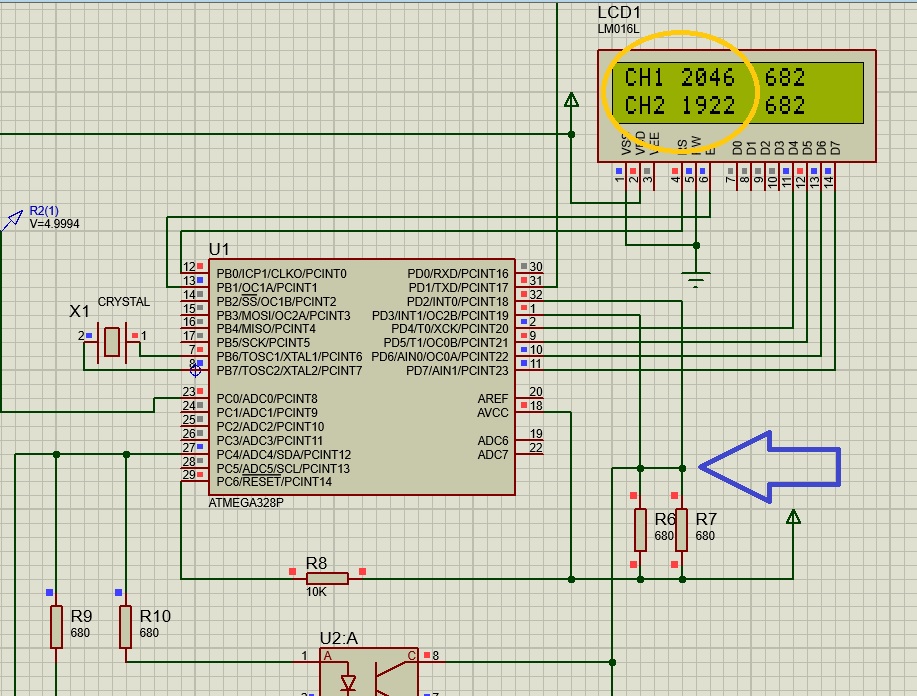This screenshot has height=696, width=917.
Task: Select resistor R7 symbol
Action: click(x=681, y=529)
